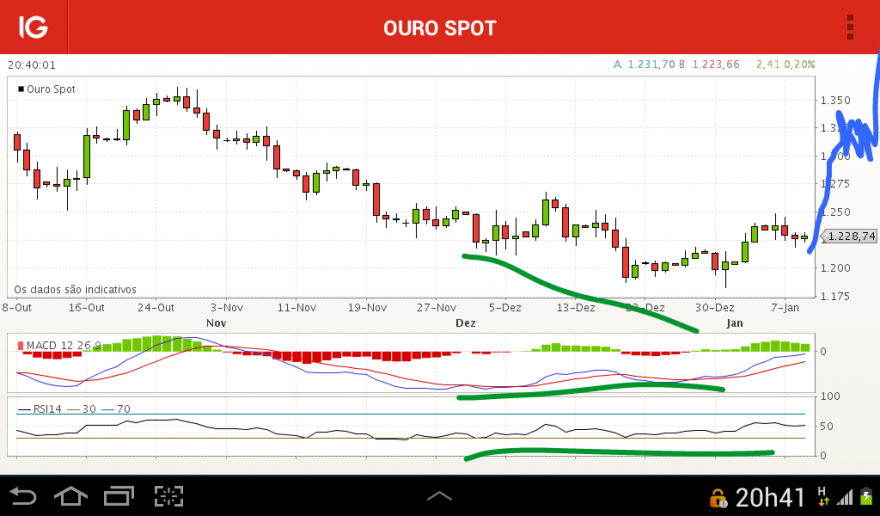Tap the RSI 70 level legend
This screenshot has height=516, width=880.
[x=116, y=409]
